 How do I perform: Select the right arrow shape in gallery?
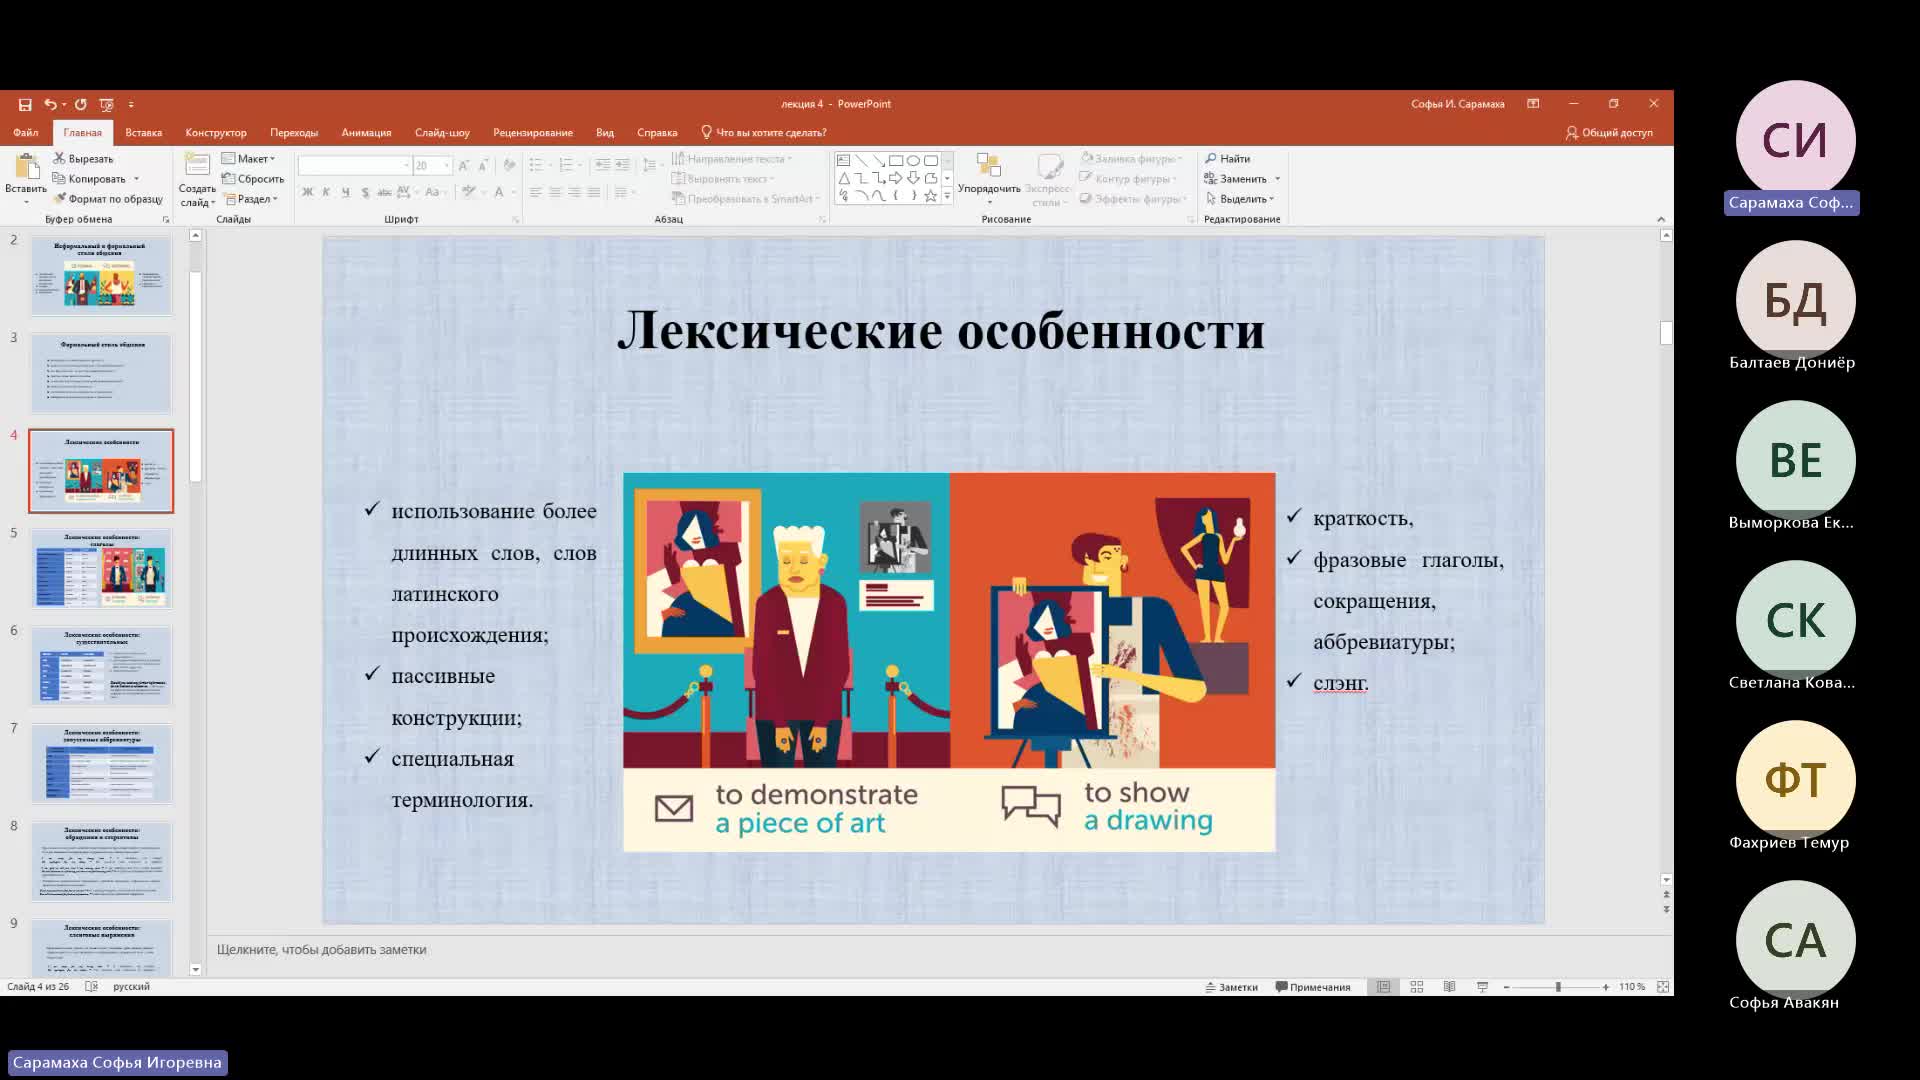click(896, 178)
